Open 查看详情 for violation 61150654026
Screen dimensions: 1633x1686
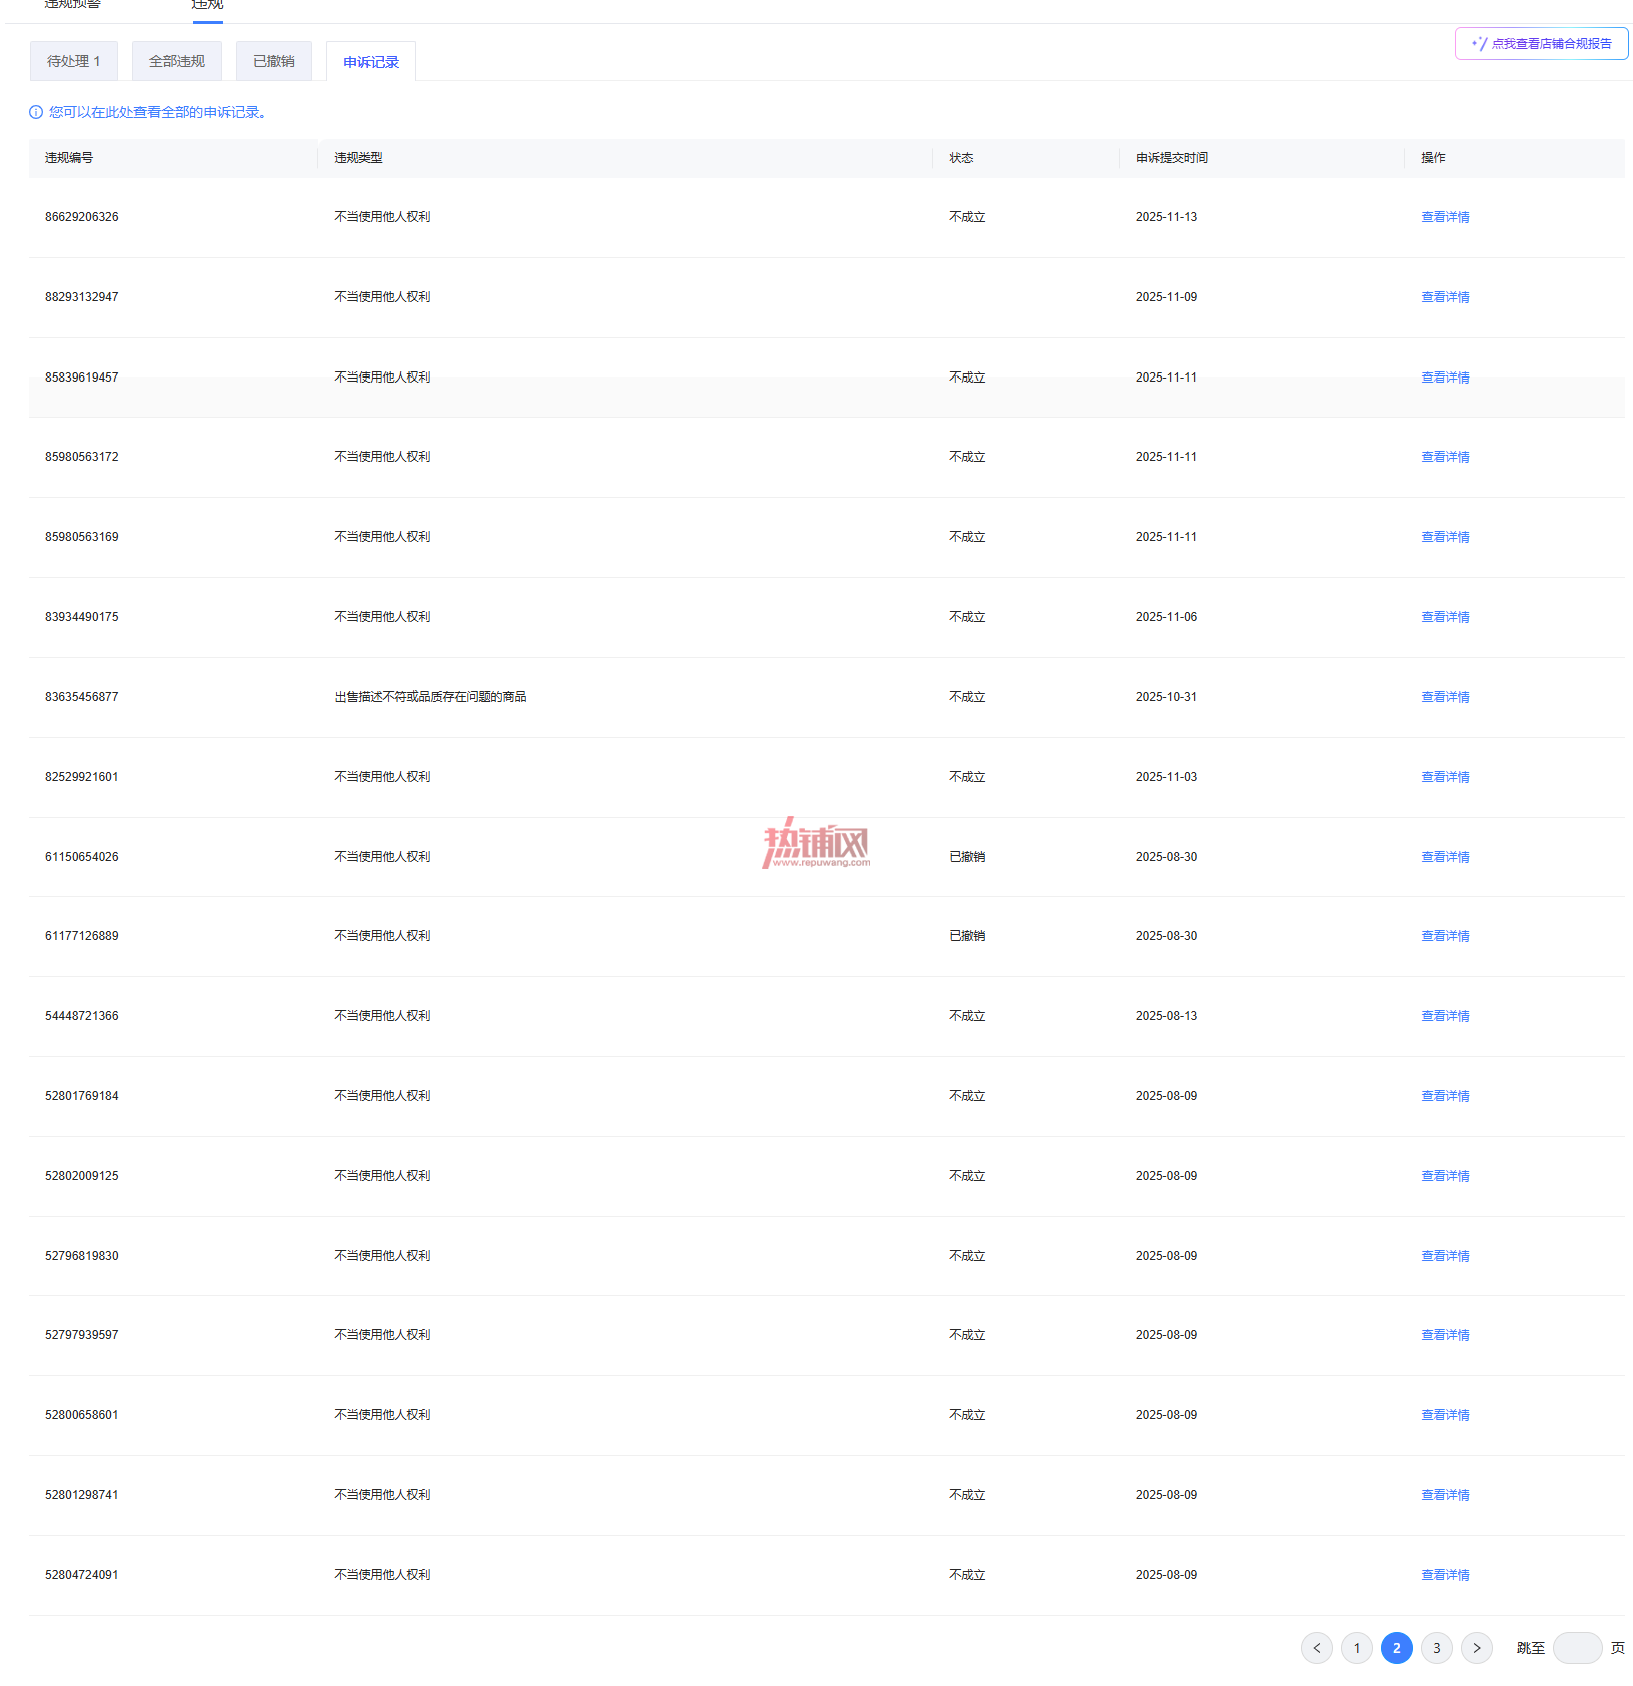(1445, 857)
